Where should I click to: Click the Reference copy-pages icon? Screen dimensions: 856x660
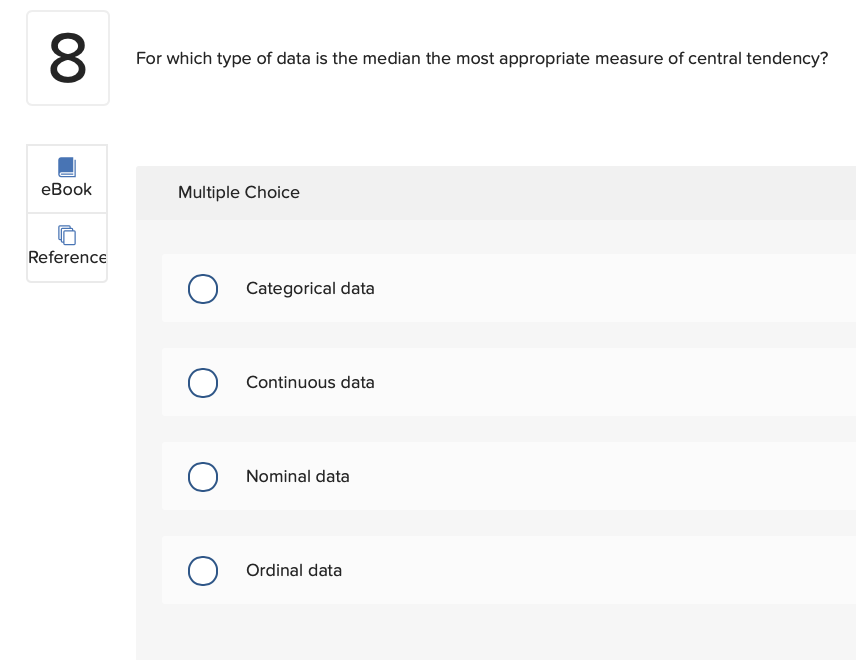[x=66, y=235]
